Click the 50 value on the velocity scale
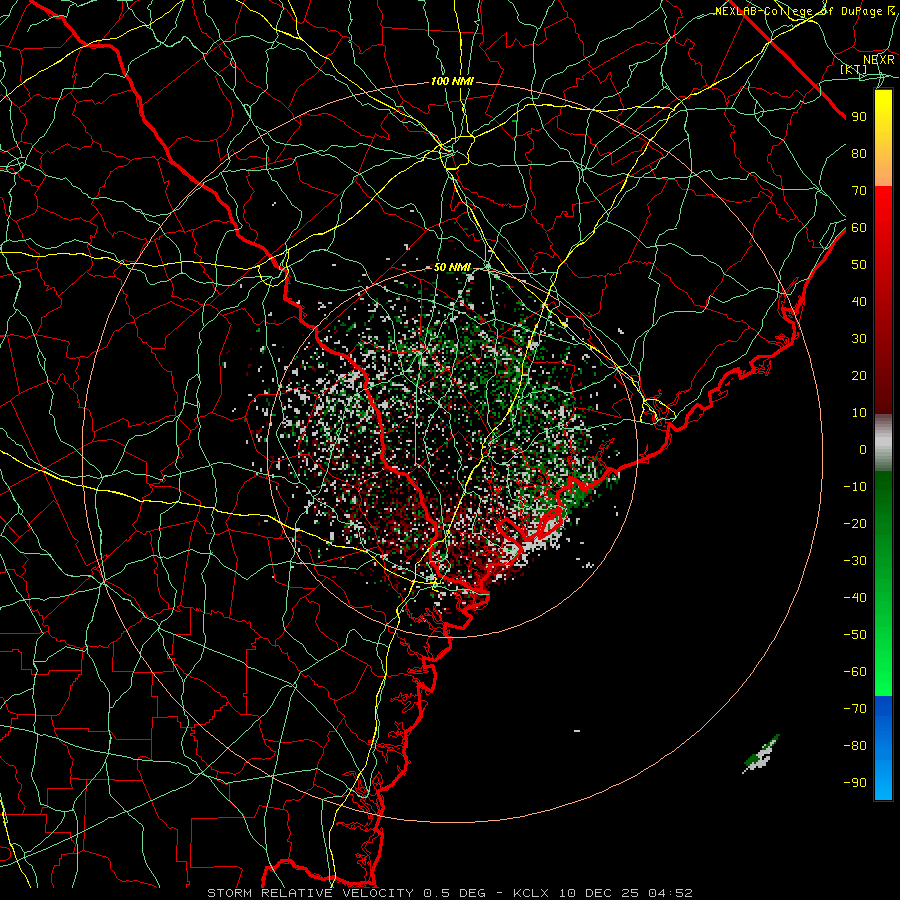Viewport: 900px width, 900px height. [x=859, y=265]
